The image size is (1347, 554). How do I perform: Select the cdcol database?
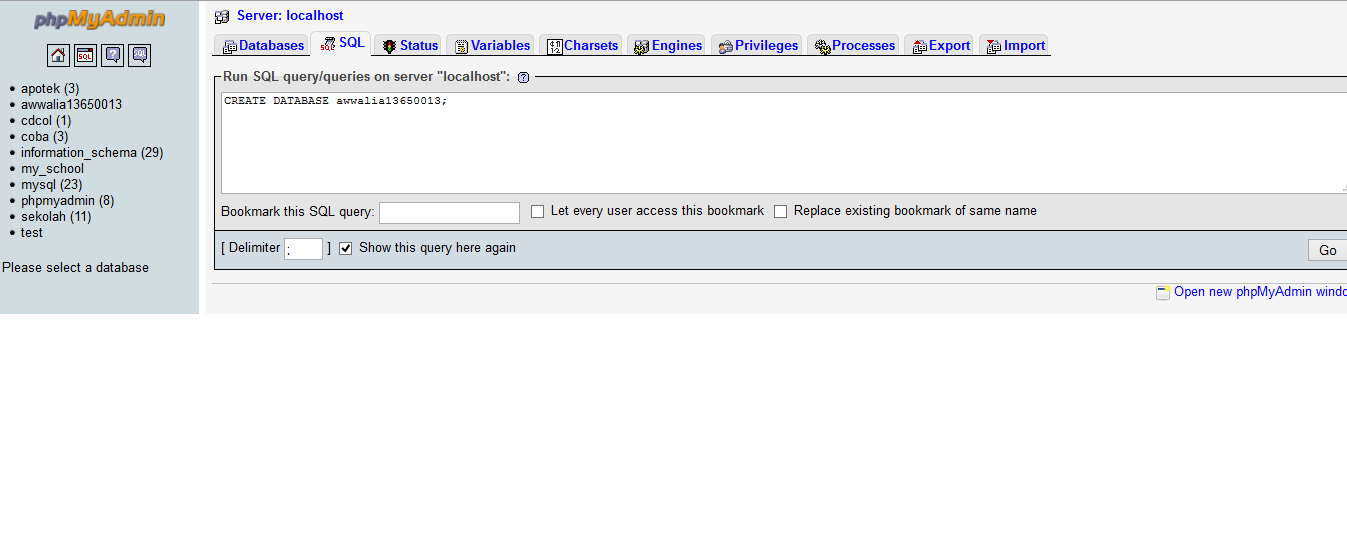click(46, 120)
